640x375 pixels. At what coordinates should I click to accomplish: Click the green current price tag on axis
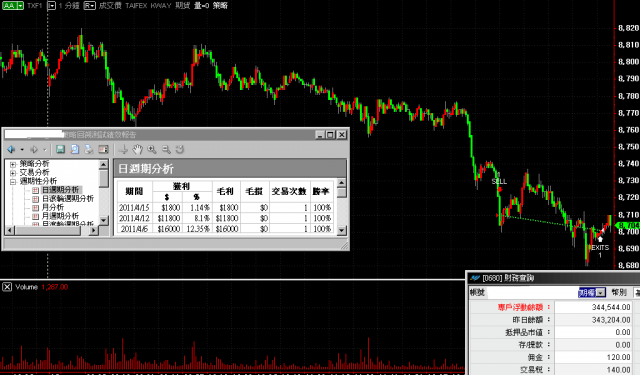628,225
